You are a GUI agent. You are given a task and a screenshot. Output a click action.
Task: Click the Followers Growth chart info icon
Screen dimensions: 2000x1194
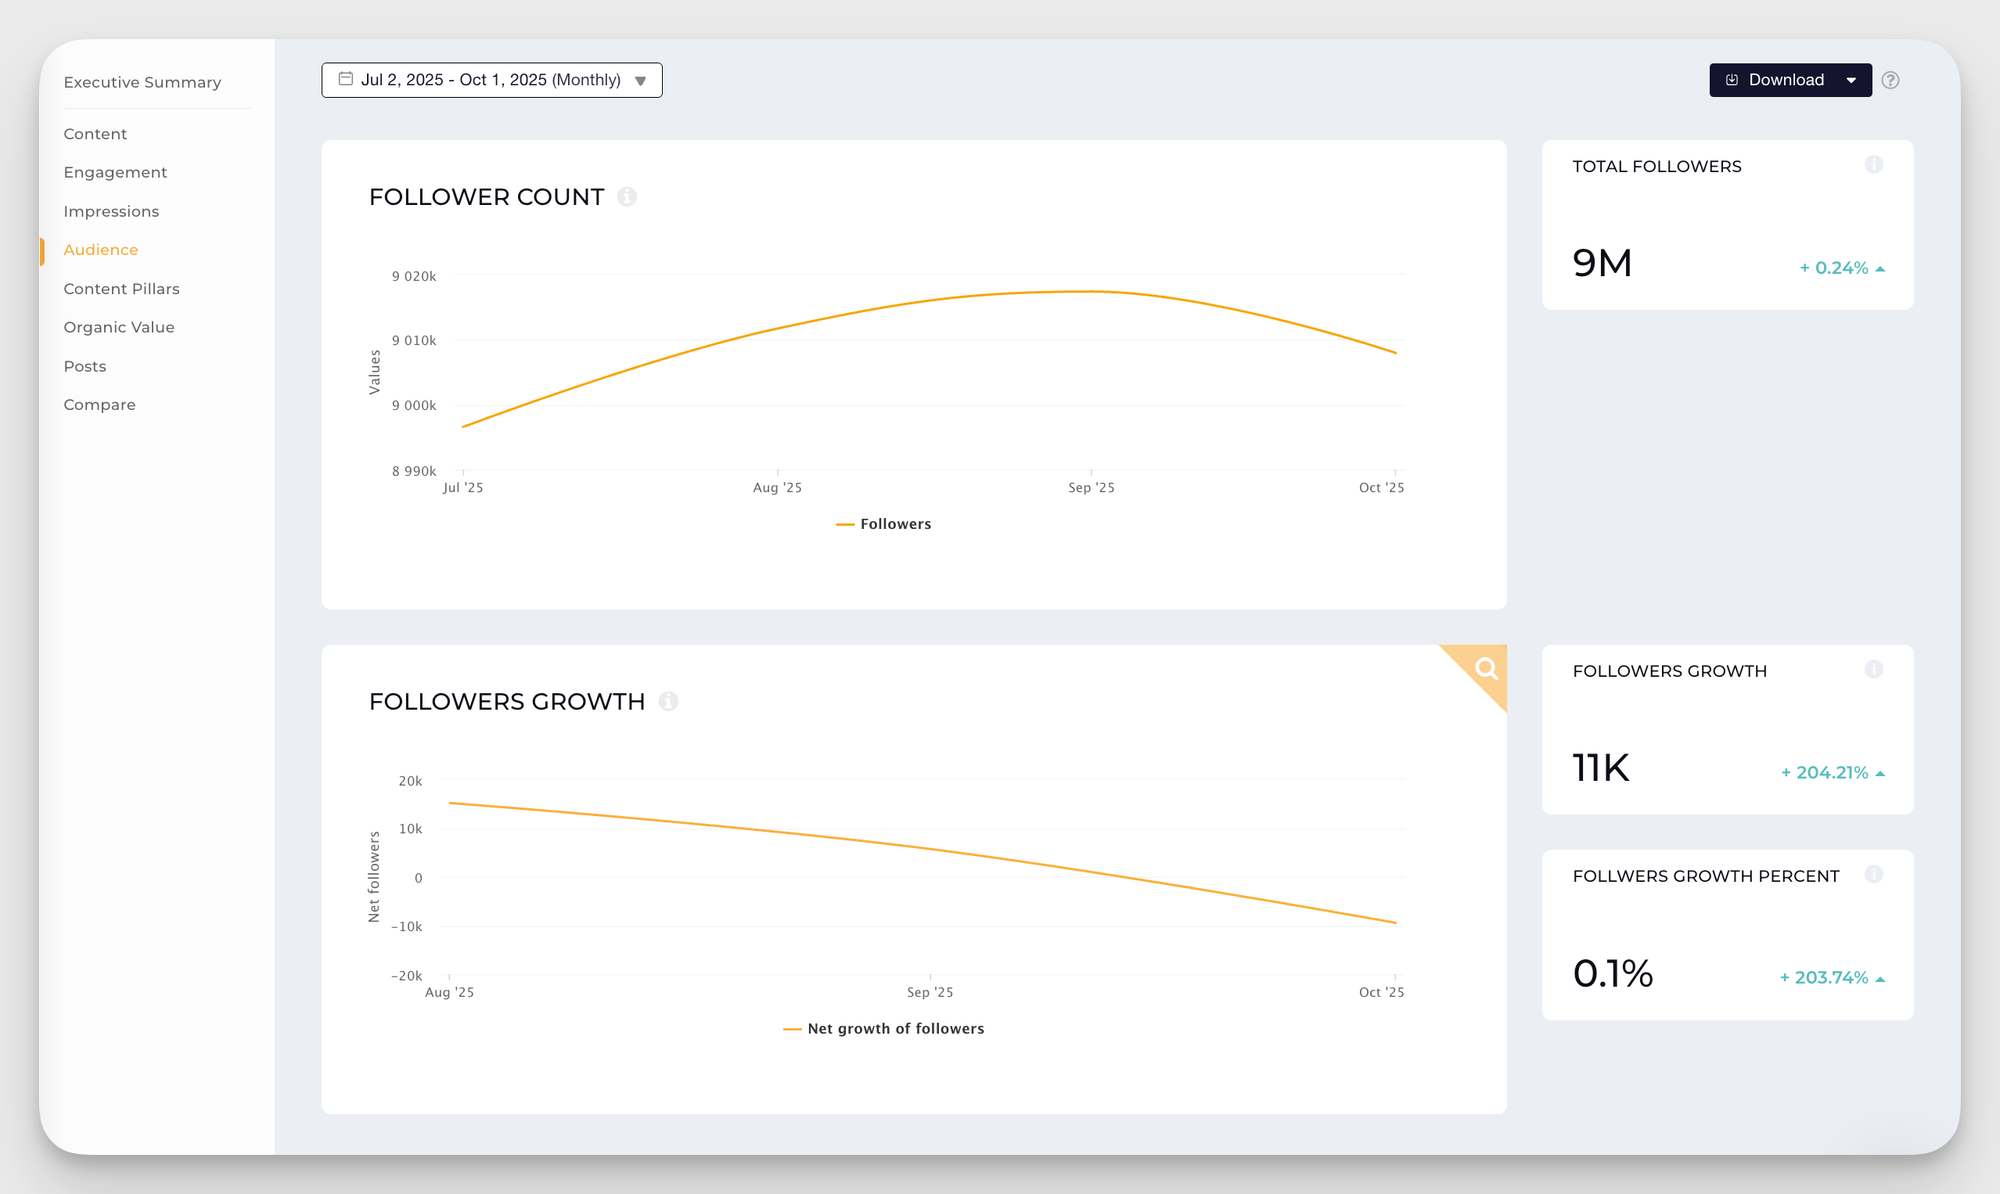click(x=668, y=702)
